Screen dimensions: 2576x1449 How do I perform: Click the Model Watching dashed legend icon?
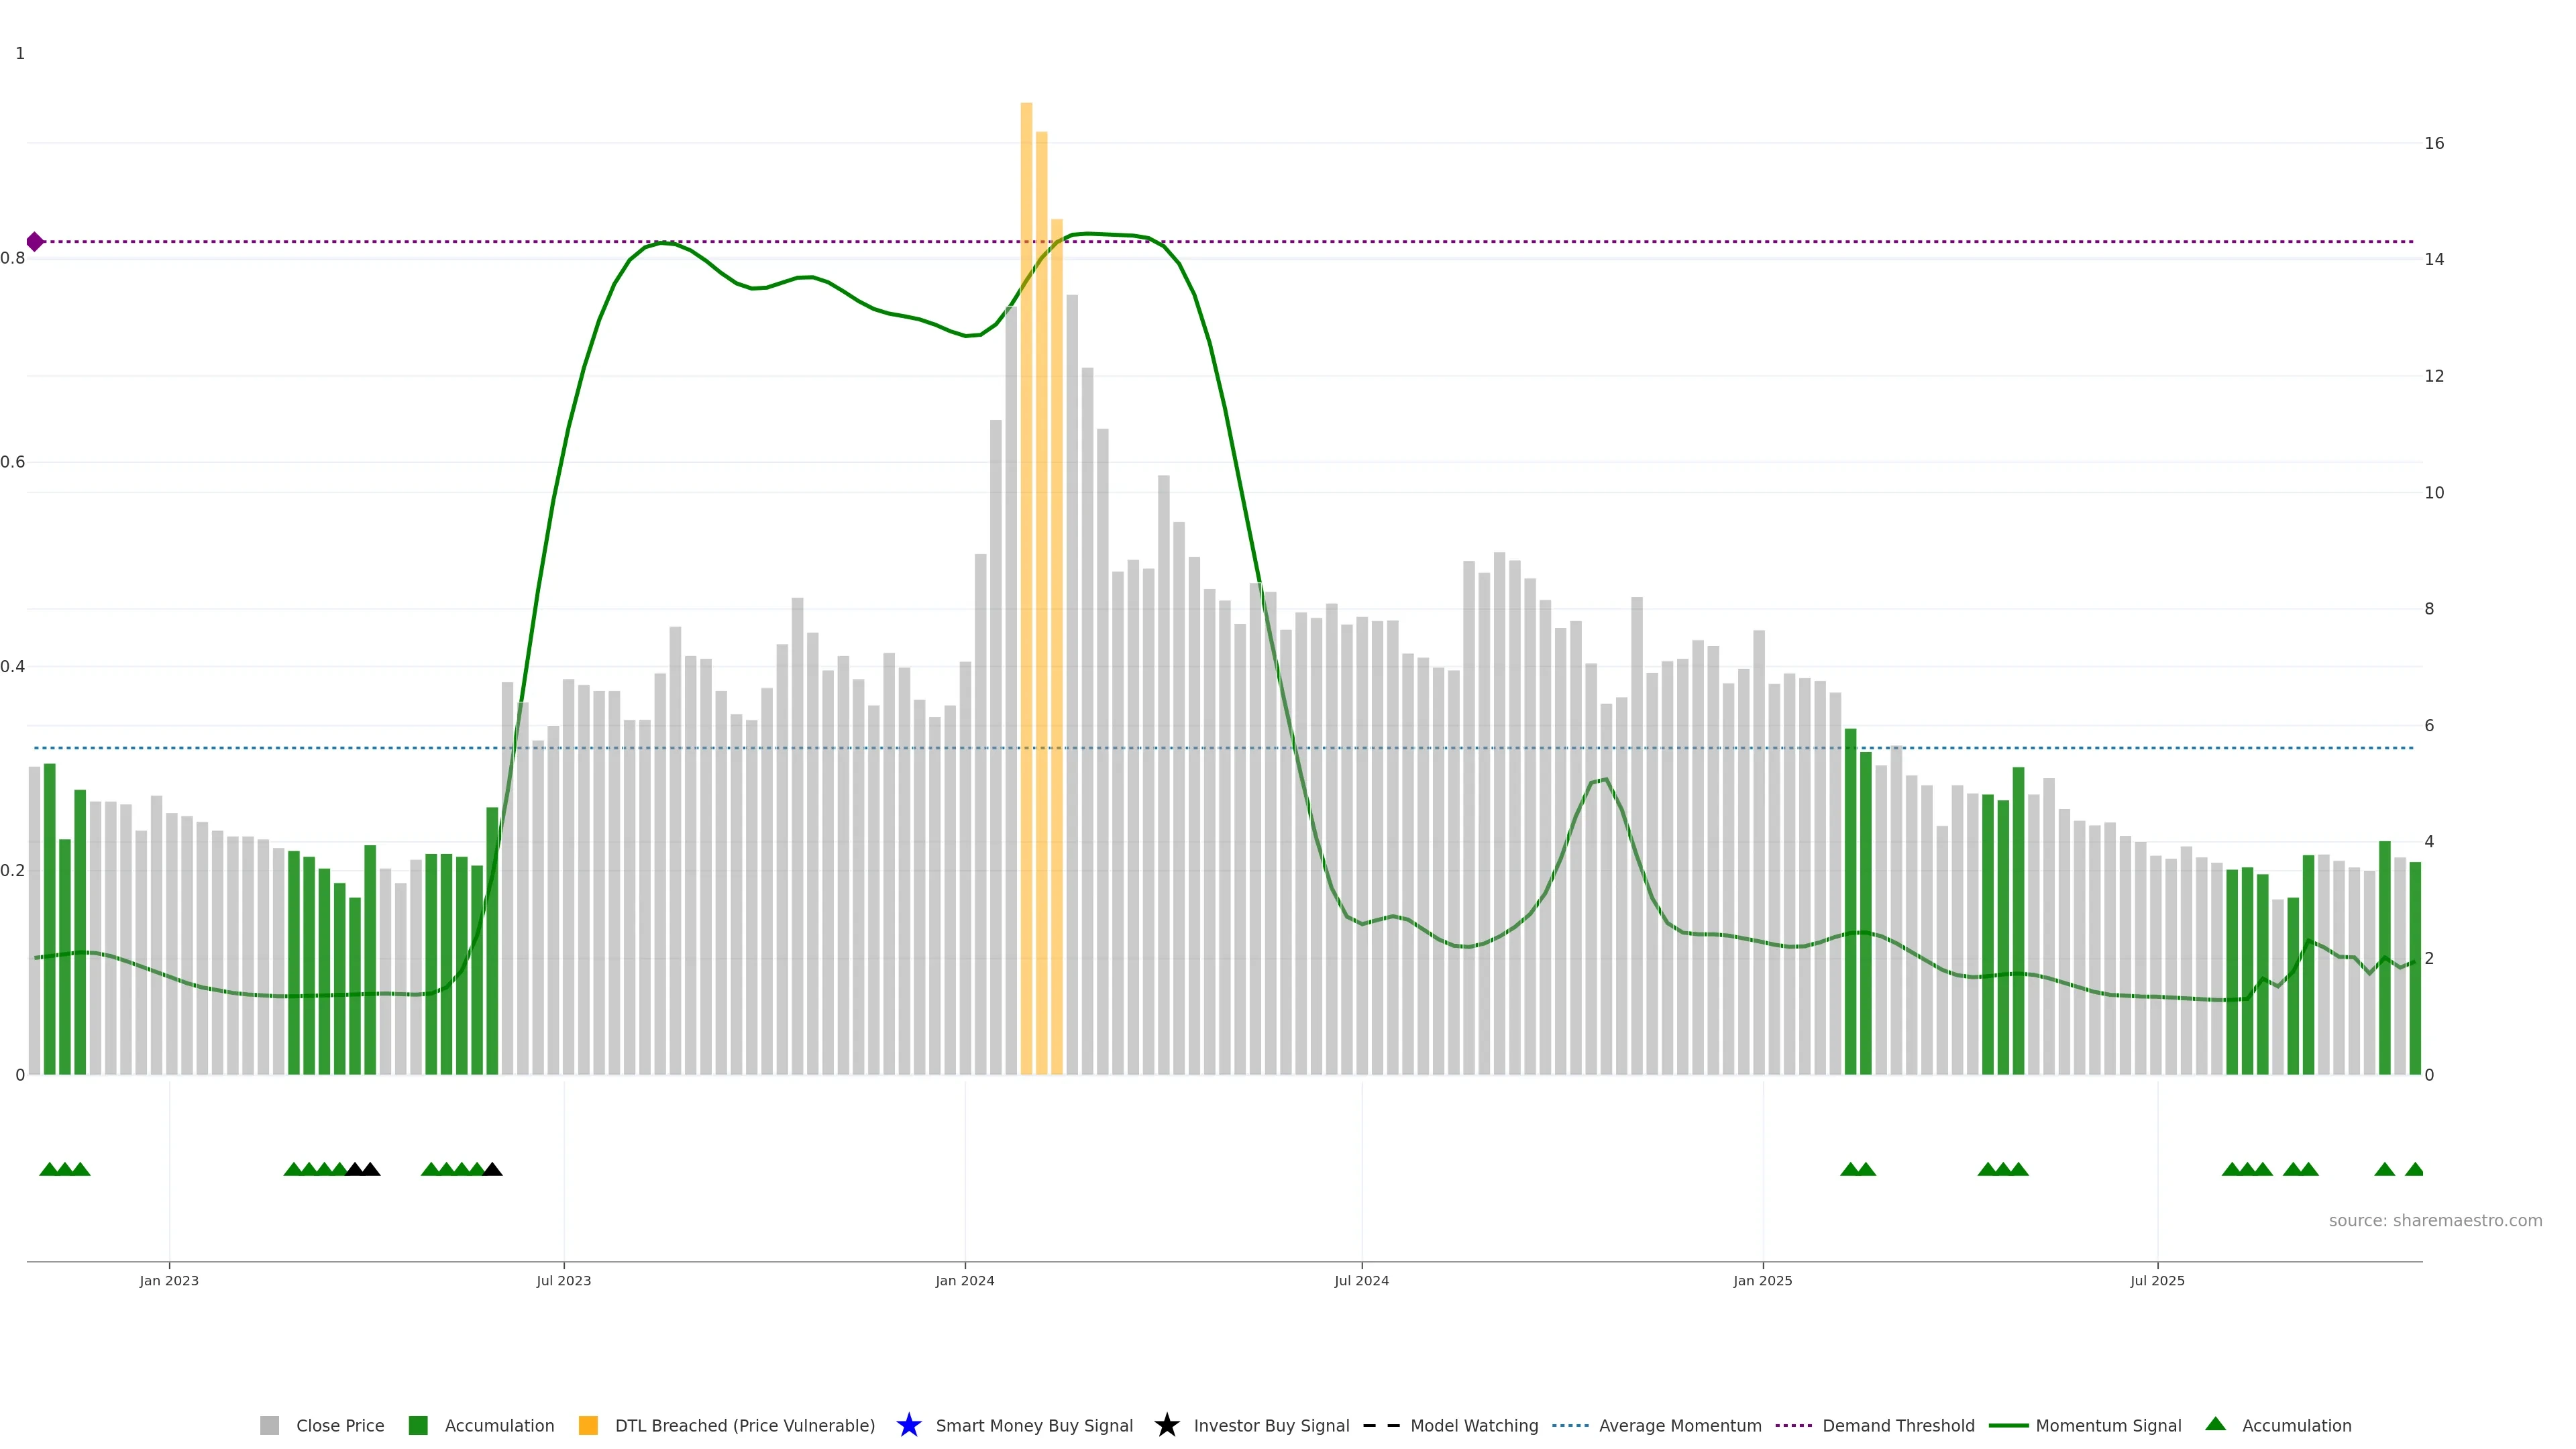[x=1381, y=1425]
